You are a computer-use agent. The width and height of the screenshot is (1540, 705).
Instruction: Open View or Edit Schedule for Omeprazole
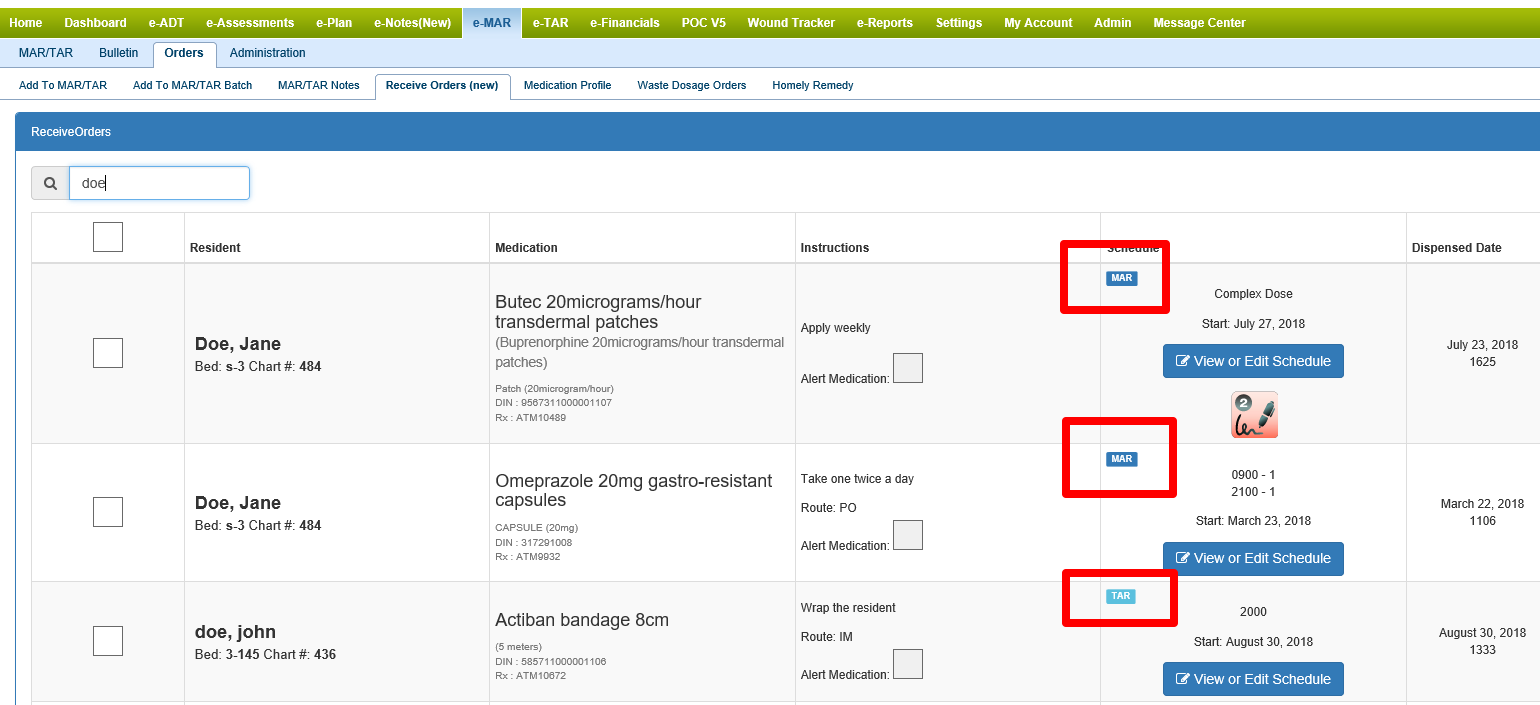(x=1253, y=558)
